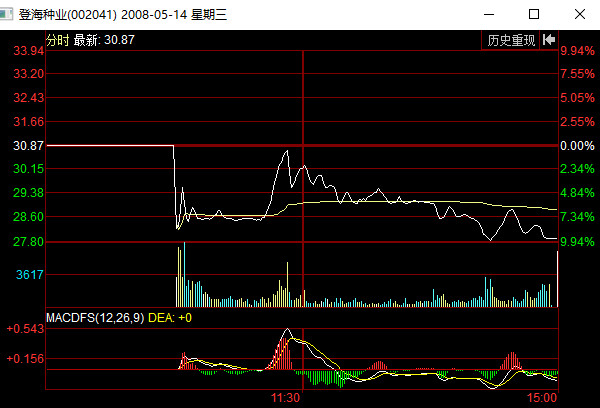Select the 分时 label at top left
The width and height of the screenshot is (600, 408).
coord(58,40)
